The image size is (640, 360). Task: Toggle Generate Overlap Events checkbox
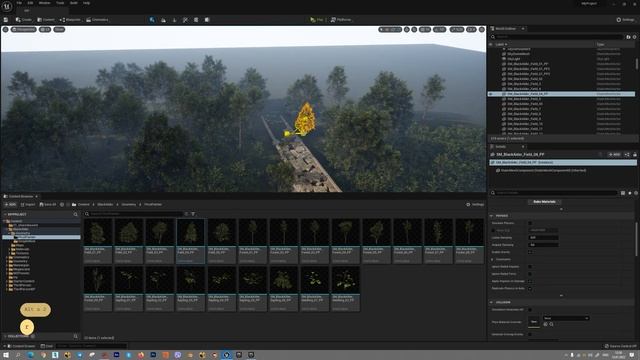(x=530, y=334)
